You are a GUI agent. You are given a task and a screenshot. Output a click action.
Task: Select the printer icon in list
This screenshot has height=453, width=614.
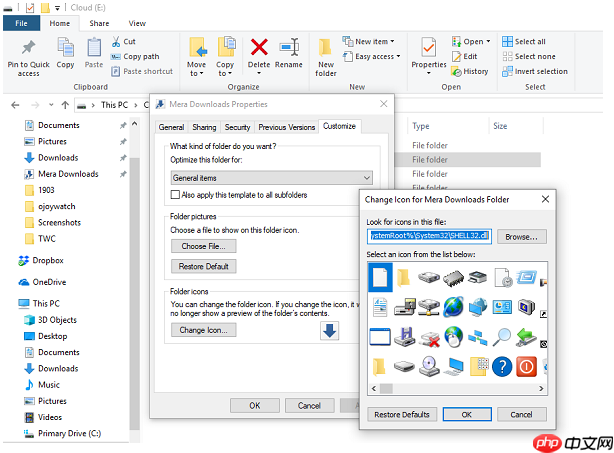pyautogui.click(x=478, y=277)
